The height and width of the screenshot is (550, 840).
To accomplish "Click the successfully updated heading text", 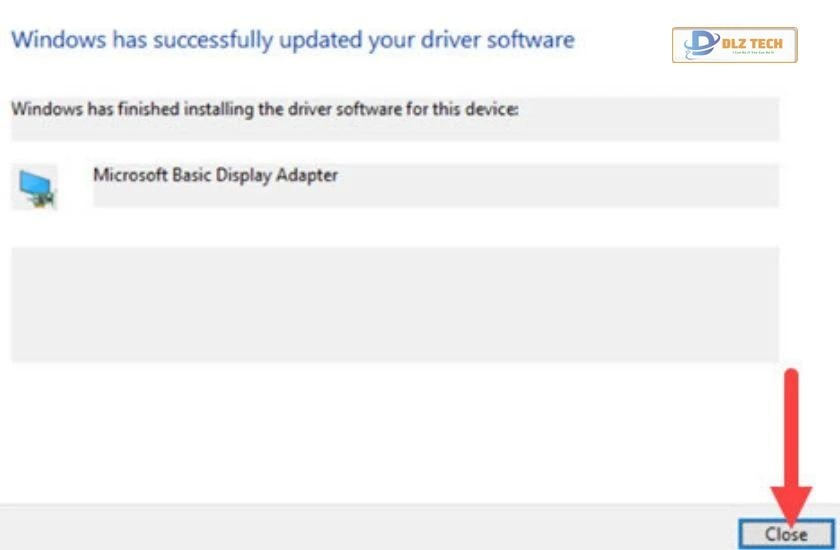I will point(292,41).
